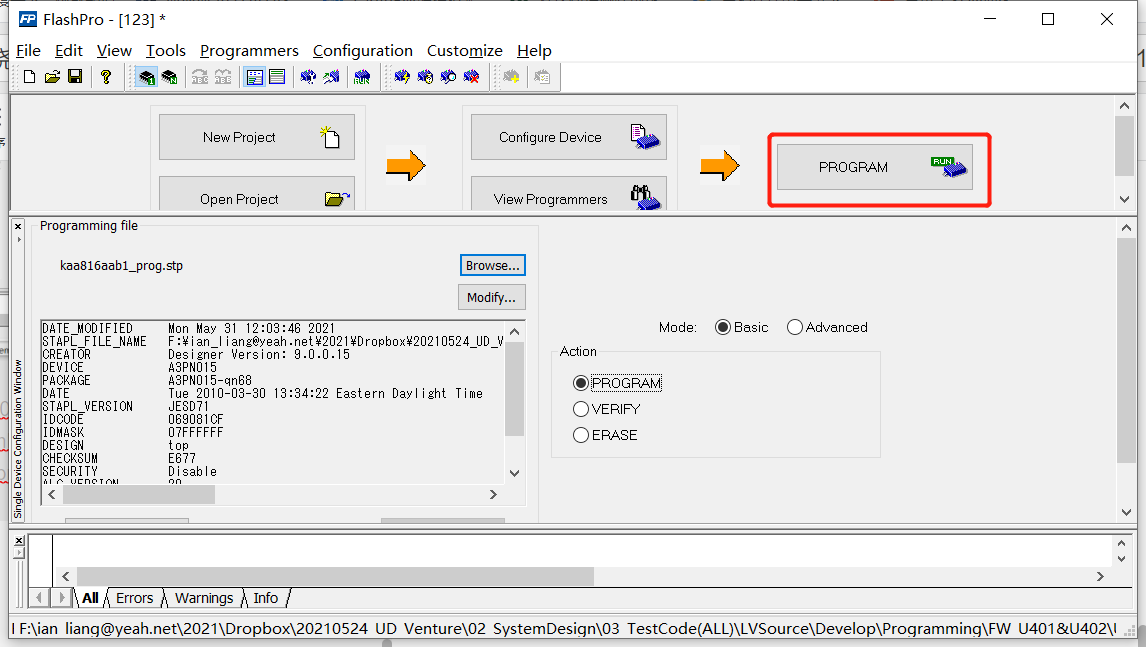Click the programmer self-test chip icon
The image size is (1146, 647).
[x=424, y=77]
